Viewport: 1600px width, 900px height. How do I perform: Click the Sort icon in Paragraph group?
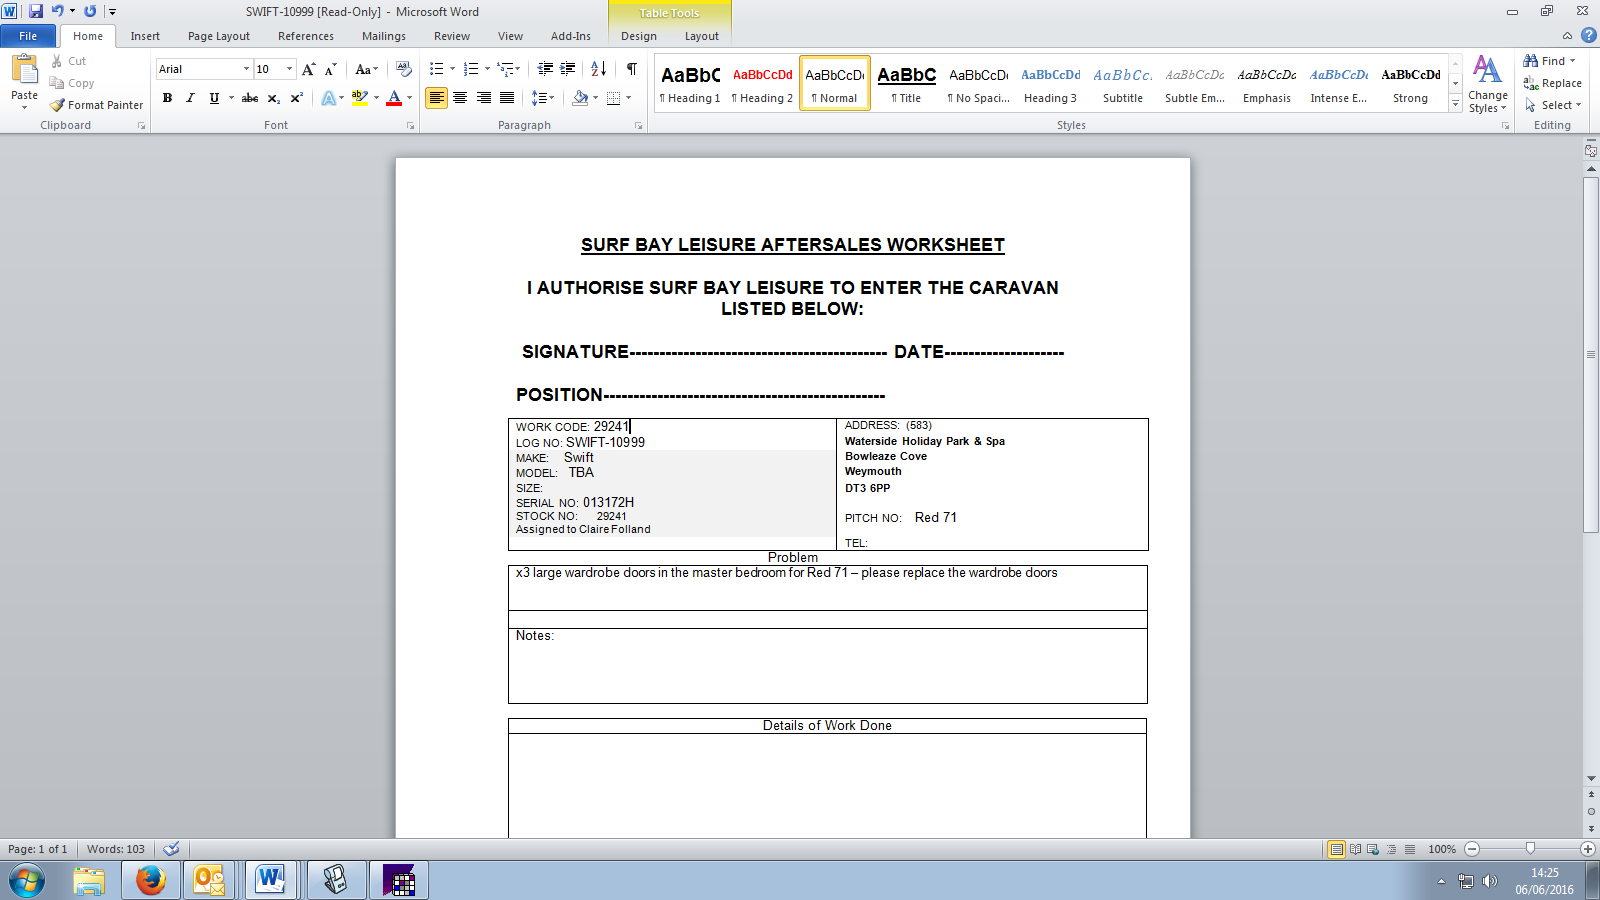pyautogui.click(x=598, y=69)
